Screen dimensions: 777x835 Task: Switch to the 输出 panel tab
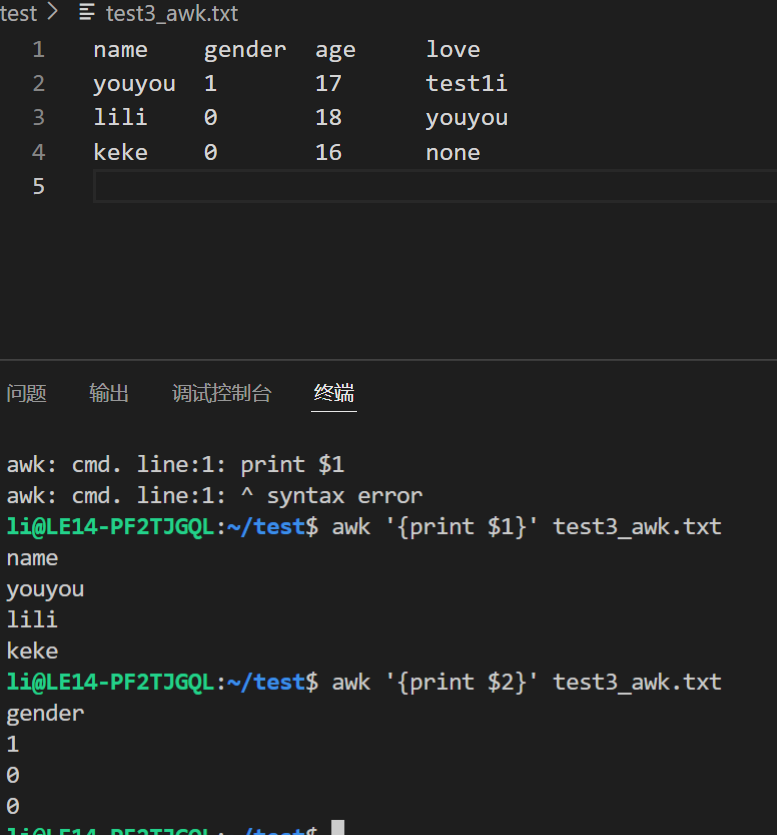pyautogui.click(x=109, y=393)
